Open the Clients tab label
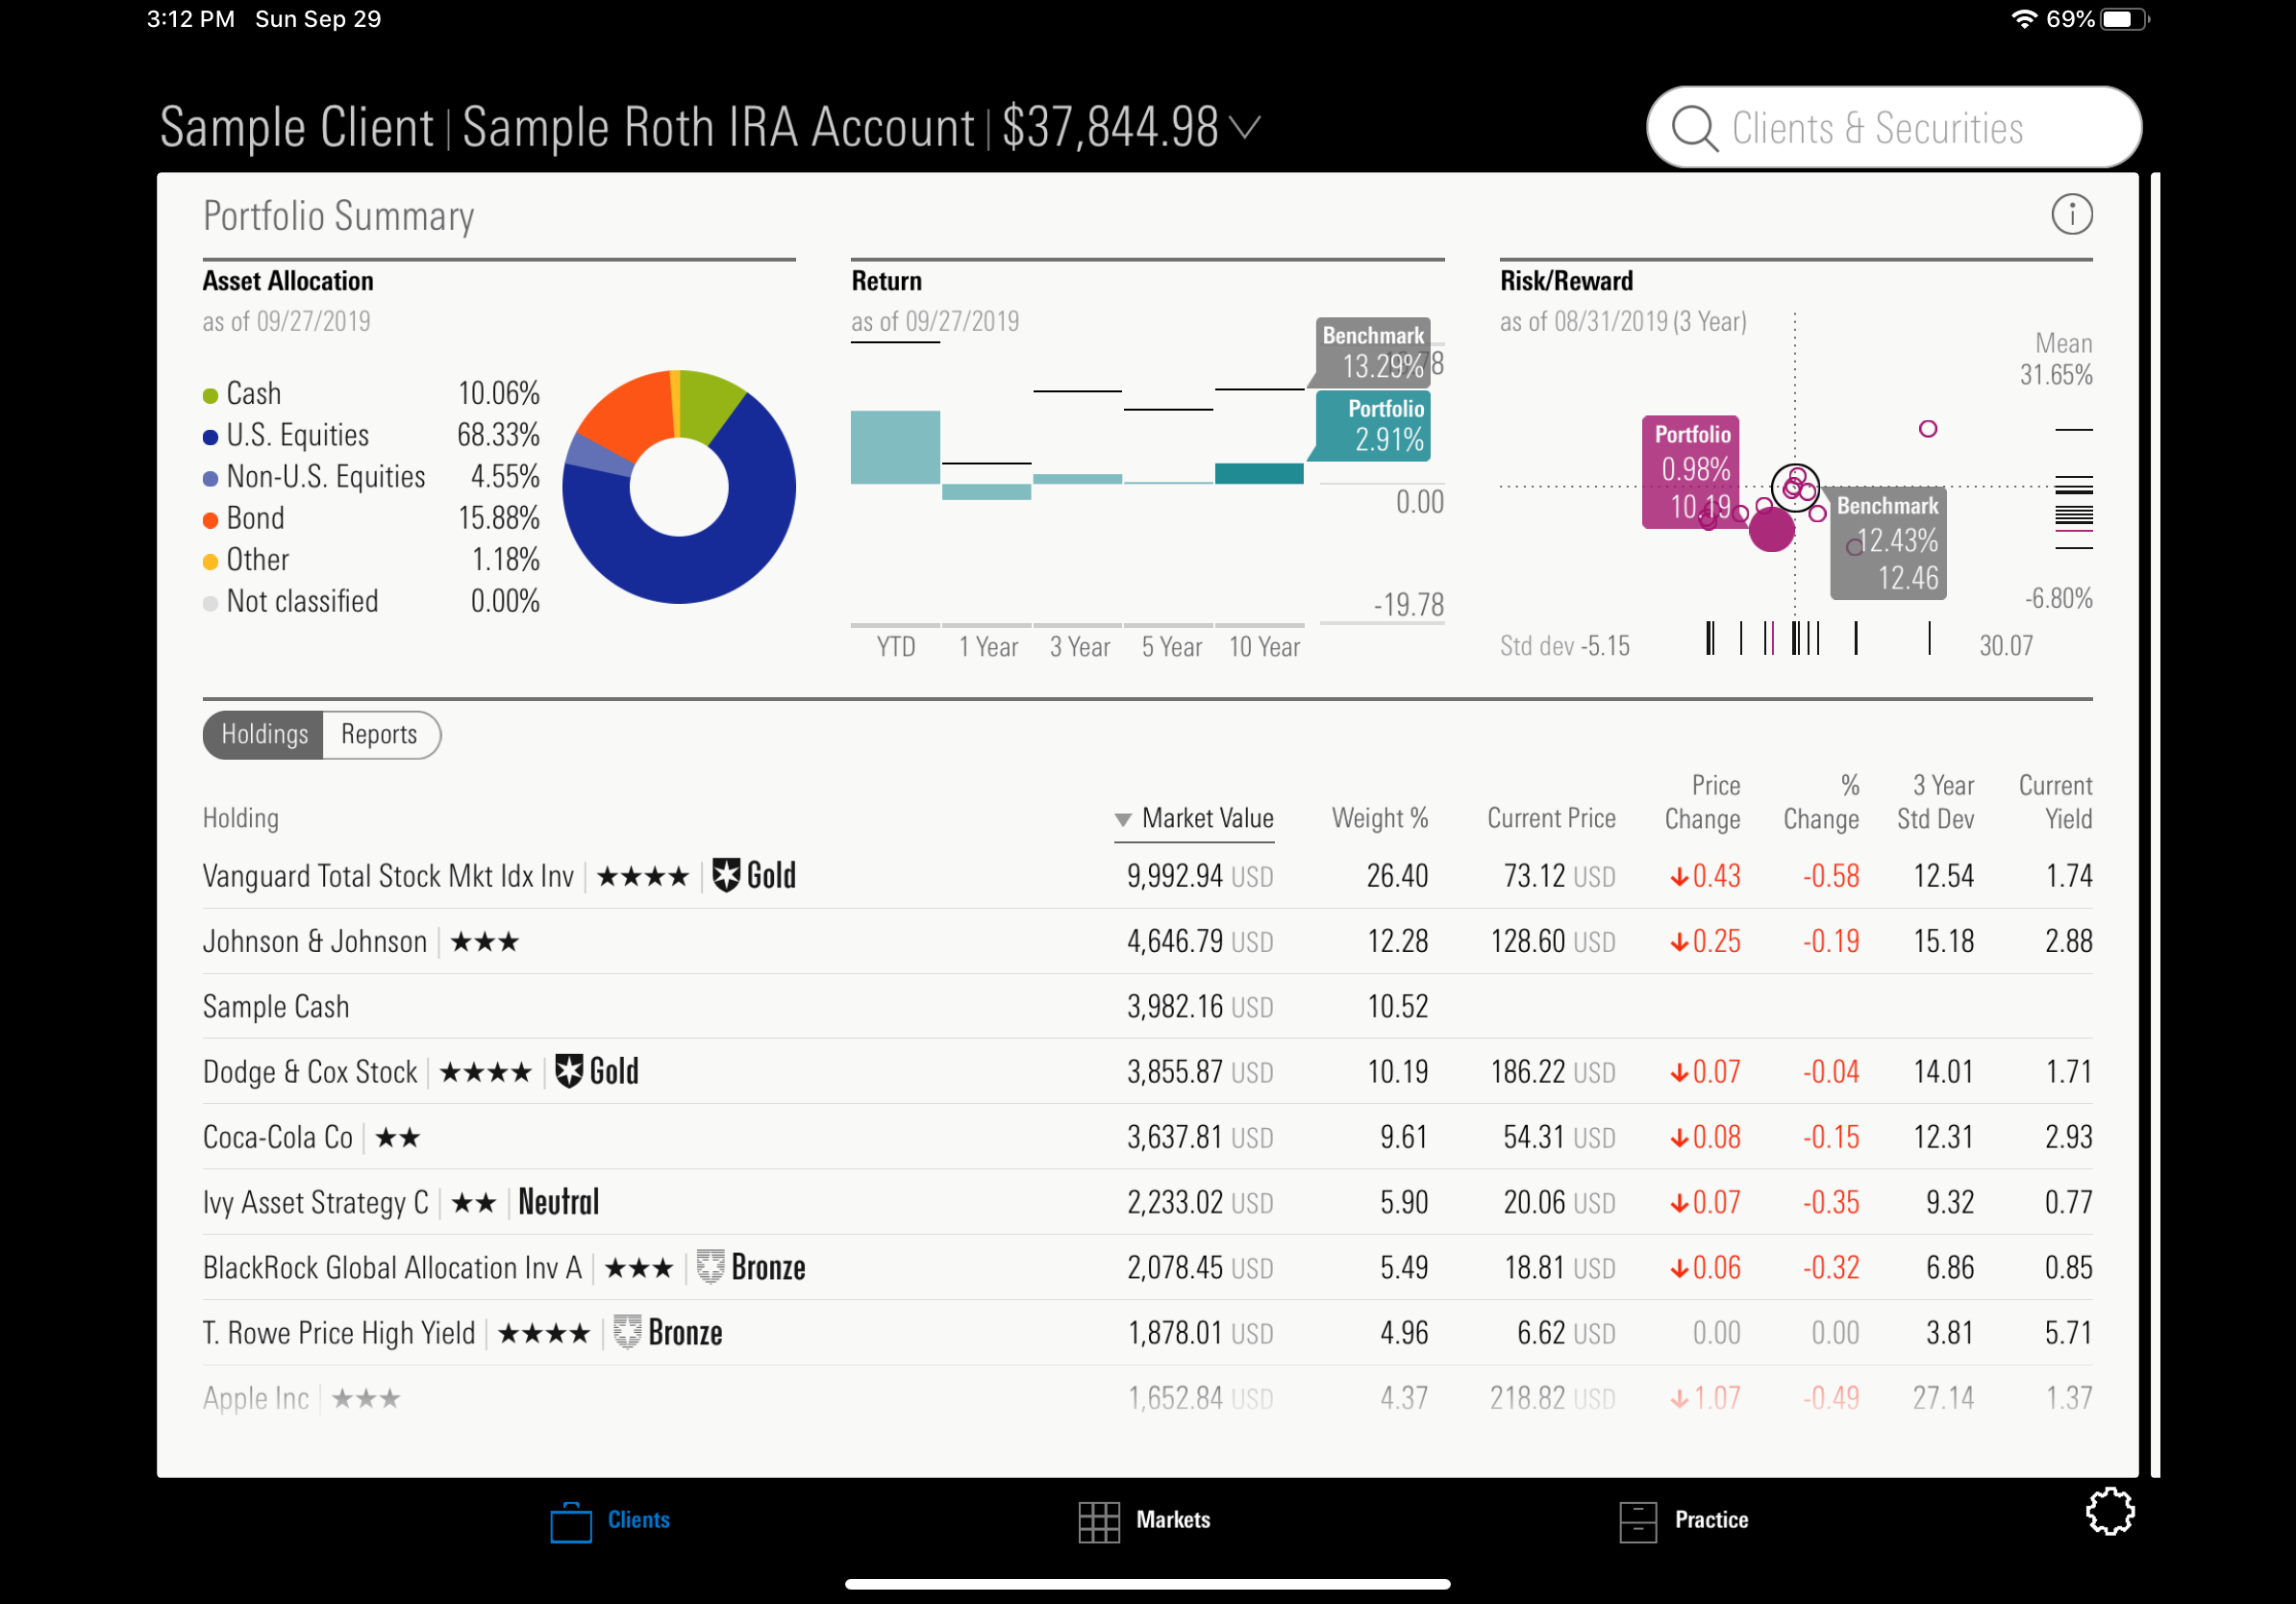This screenshot has width=2296, height=1604. point(639,1520)
